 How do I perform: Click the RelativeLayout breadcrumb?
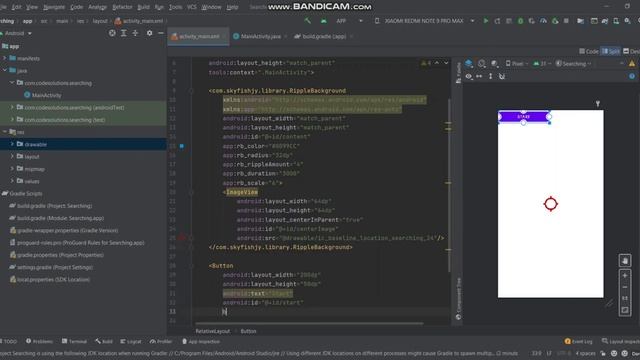click(x=213, y=331)
